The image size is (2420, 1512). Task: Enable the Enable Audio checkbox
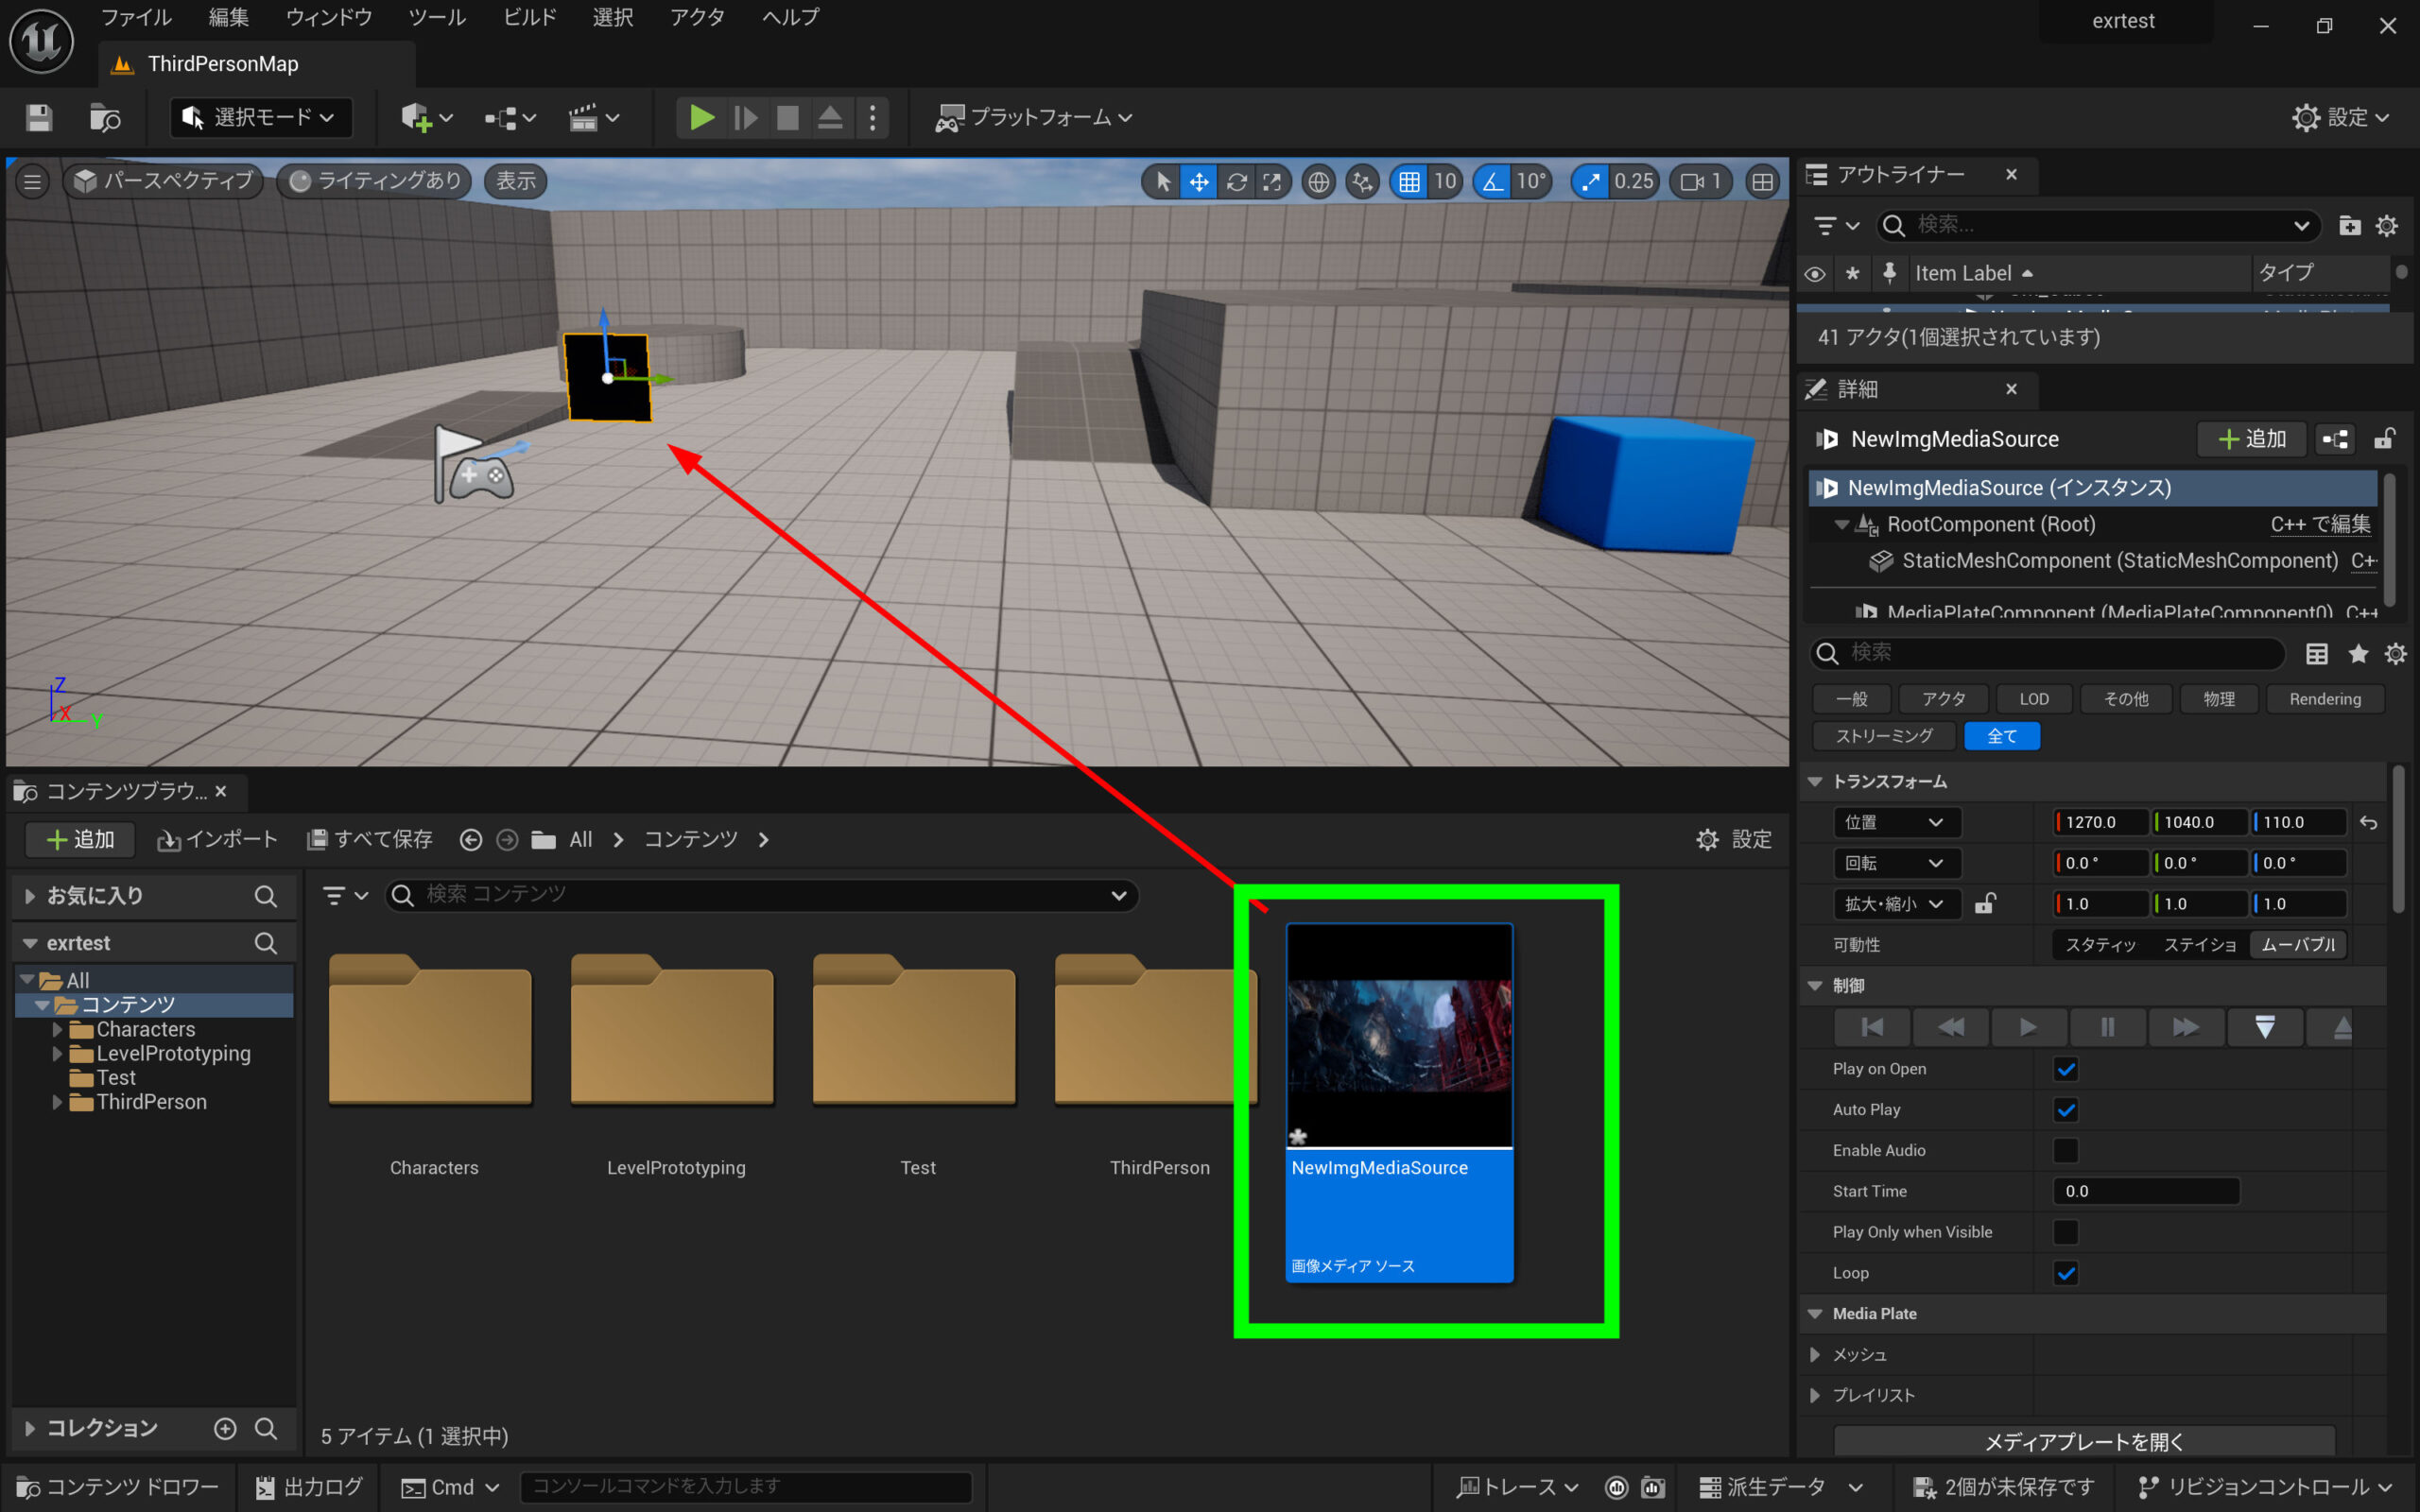coord(2065,1151)
